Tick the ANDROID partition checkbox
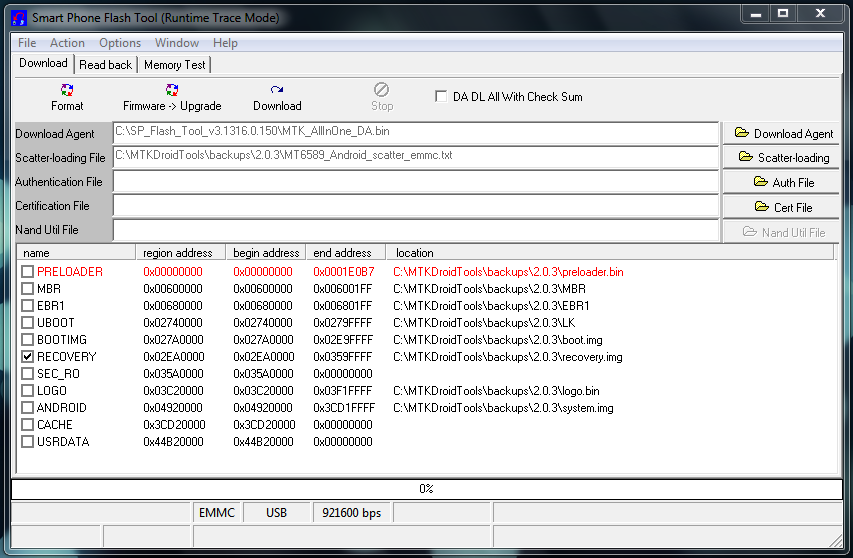 [x=28, y=408]
